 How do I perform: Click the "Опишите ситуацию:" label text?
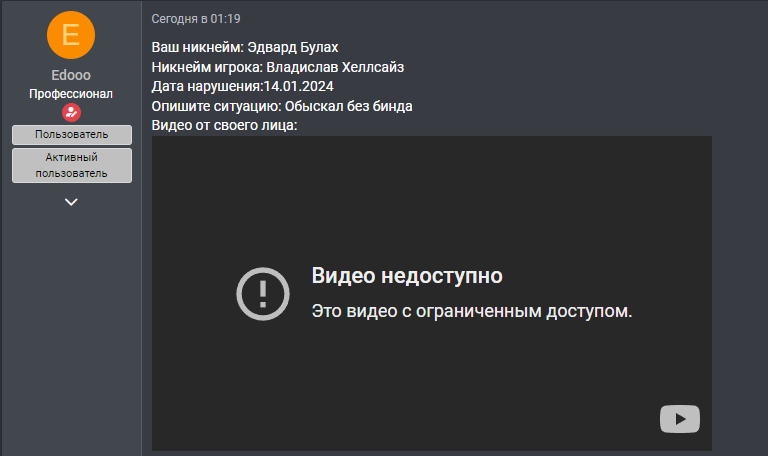216,106
